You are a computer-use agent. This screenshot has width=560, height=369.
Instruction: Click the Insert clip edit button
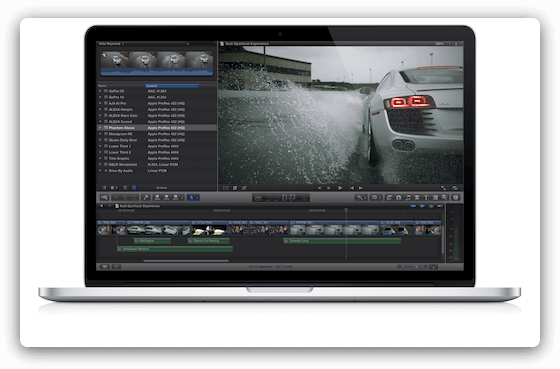(166, 198)
